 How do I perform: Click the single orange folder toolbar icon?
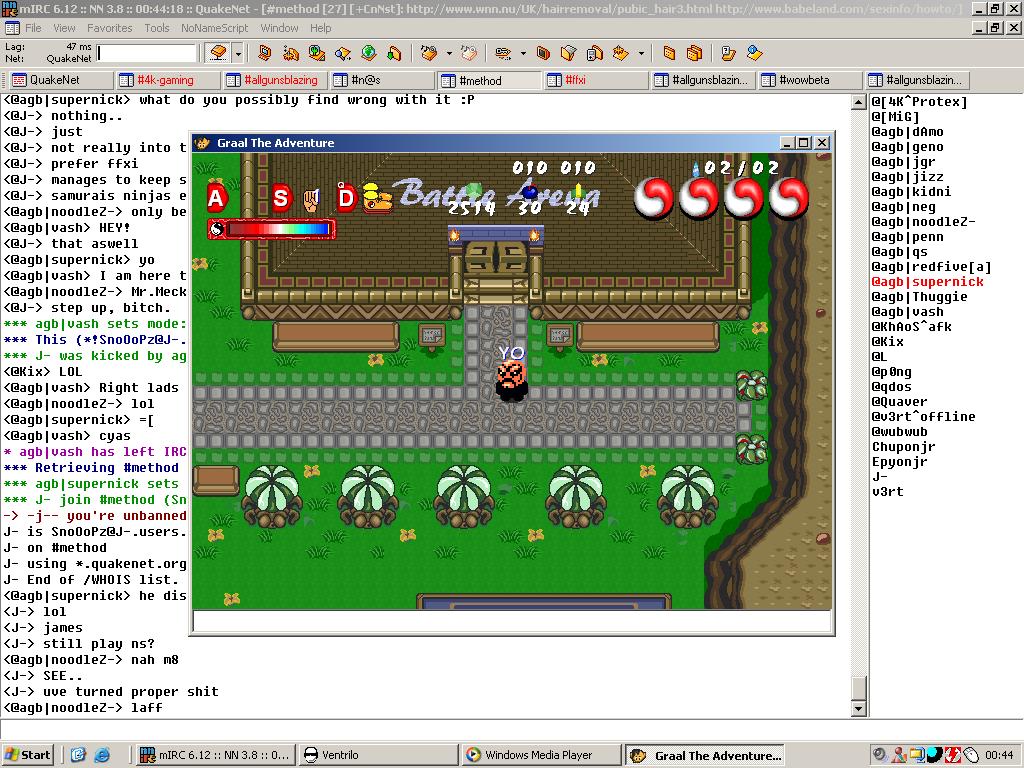[669, 53]
